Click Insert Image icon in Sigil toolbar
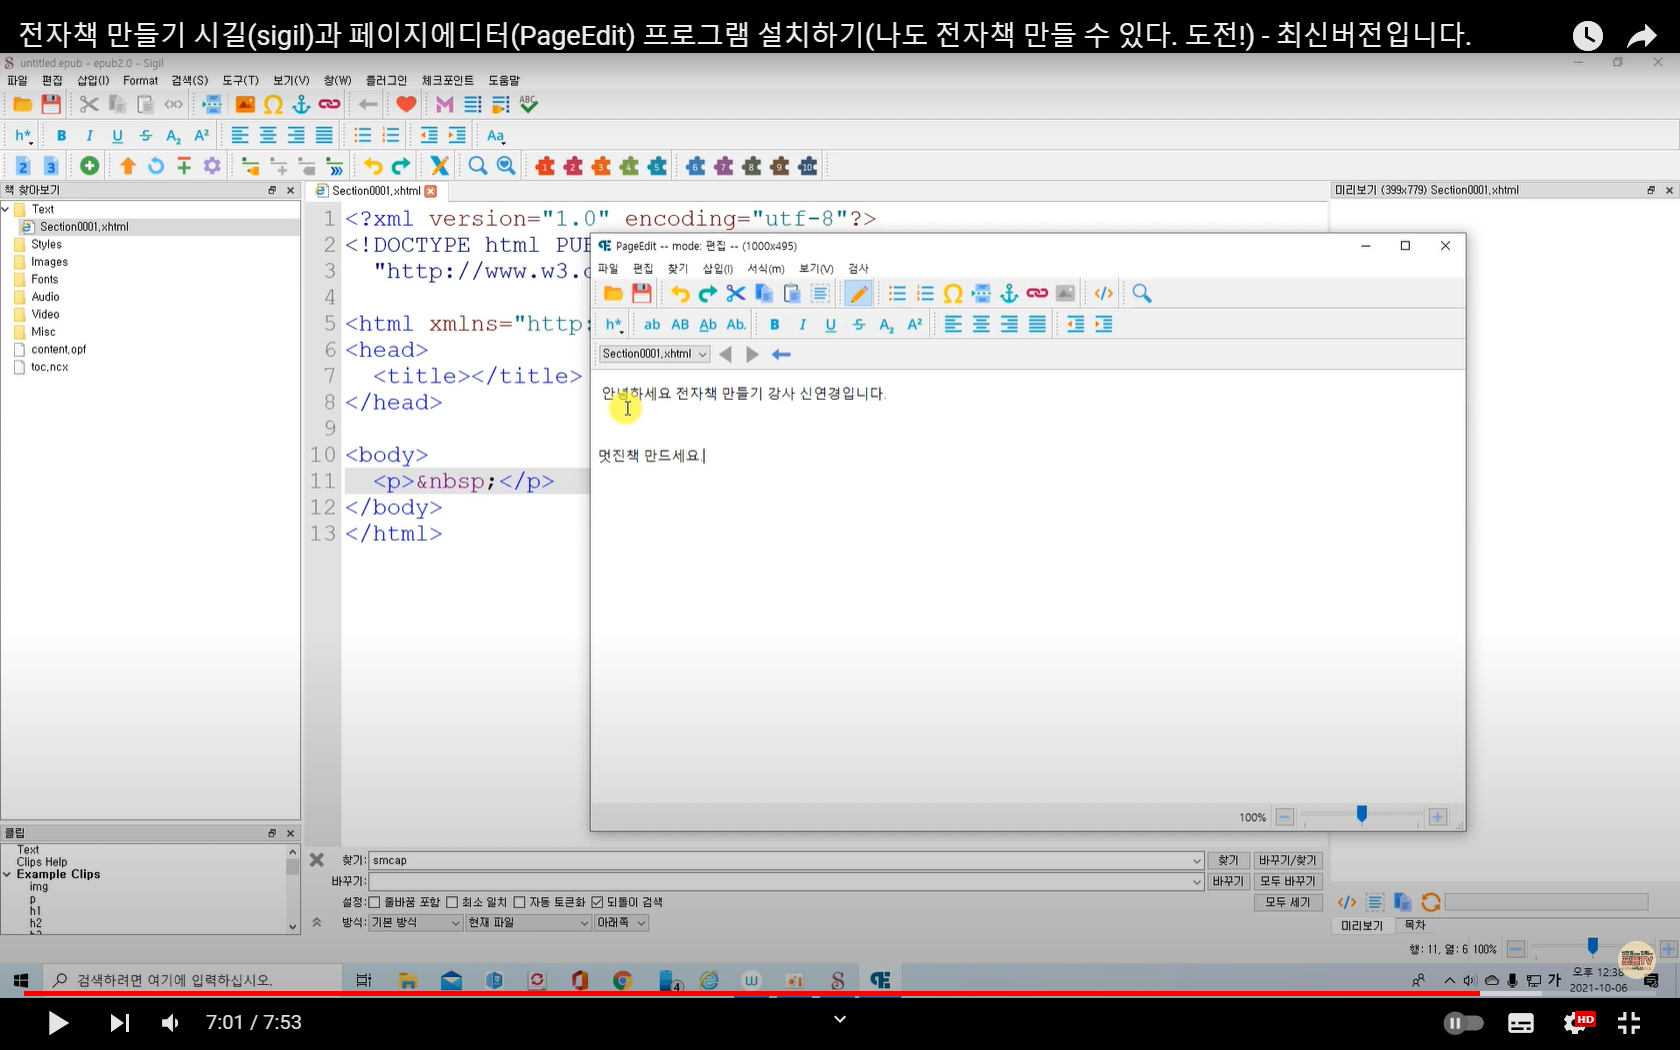This screenshot has height=1050, width=1680. (x=245, y=104)
